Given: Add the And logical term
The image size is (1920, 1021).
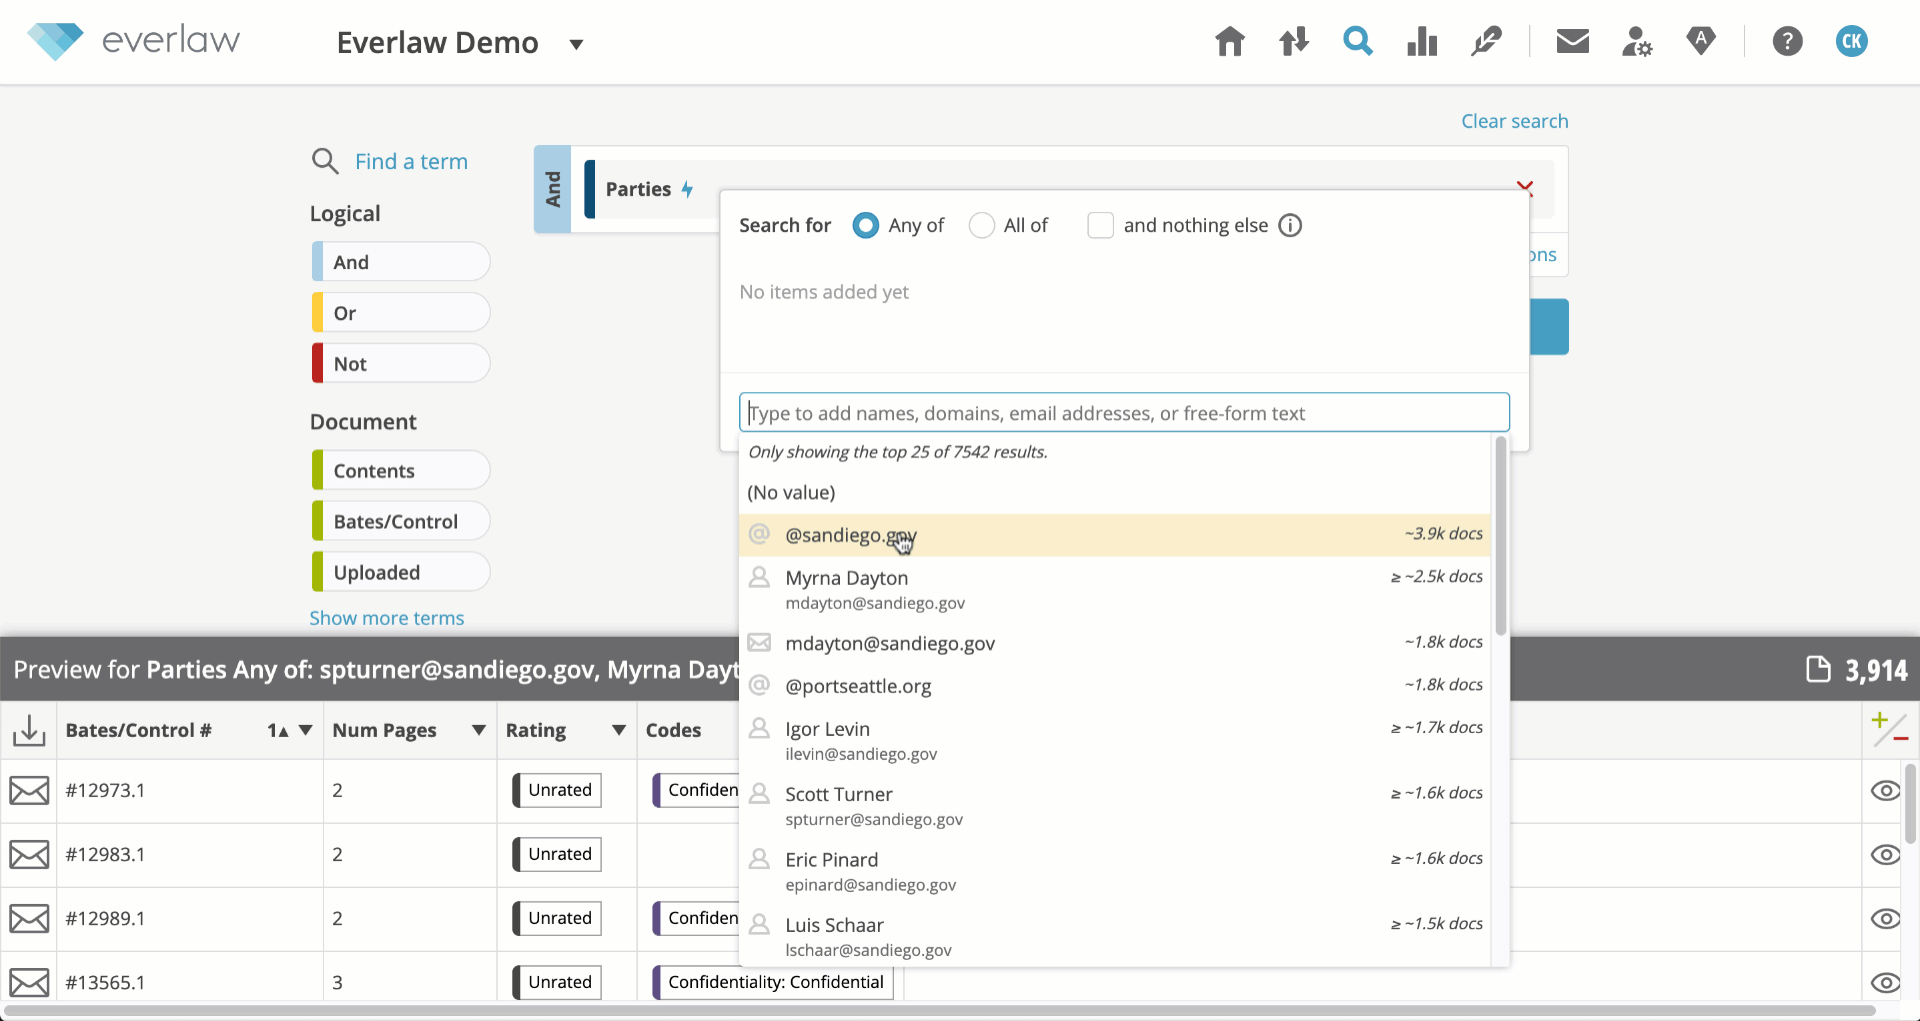Looking at the screenshot, I should coord(401,262).
